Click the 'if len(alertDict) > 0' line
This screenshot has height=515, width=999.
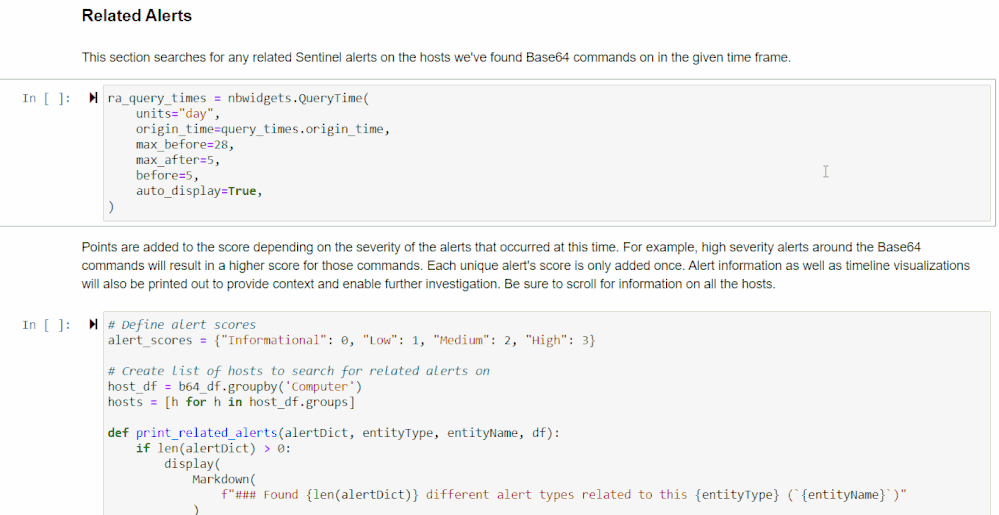(x=213, y=448)
